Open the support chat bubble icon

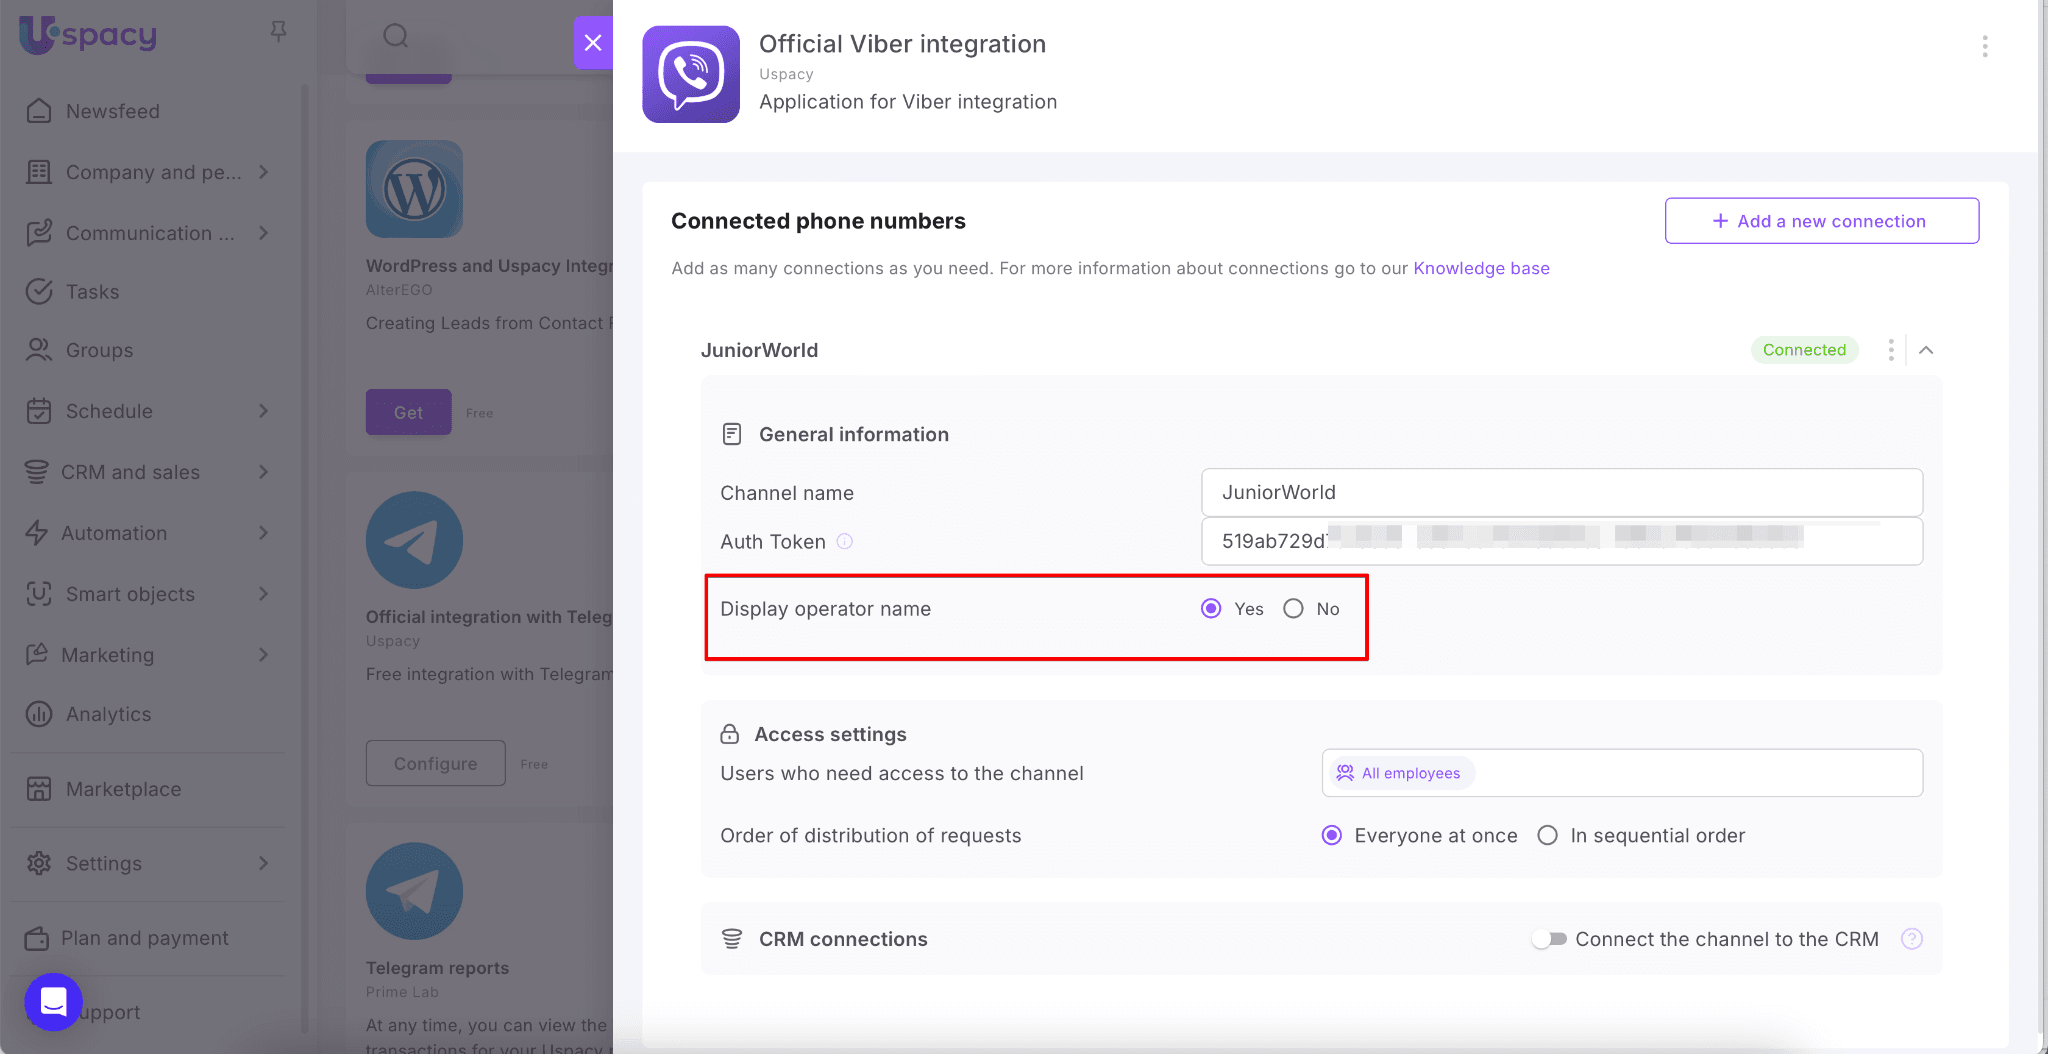(53, 1001)
